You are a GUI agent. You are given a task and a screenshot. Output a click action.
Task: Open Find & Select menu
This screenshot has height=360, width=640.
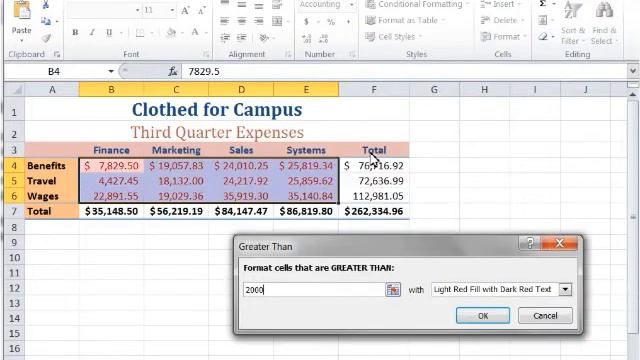click(x=604, y=22)
